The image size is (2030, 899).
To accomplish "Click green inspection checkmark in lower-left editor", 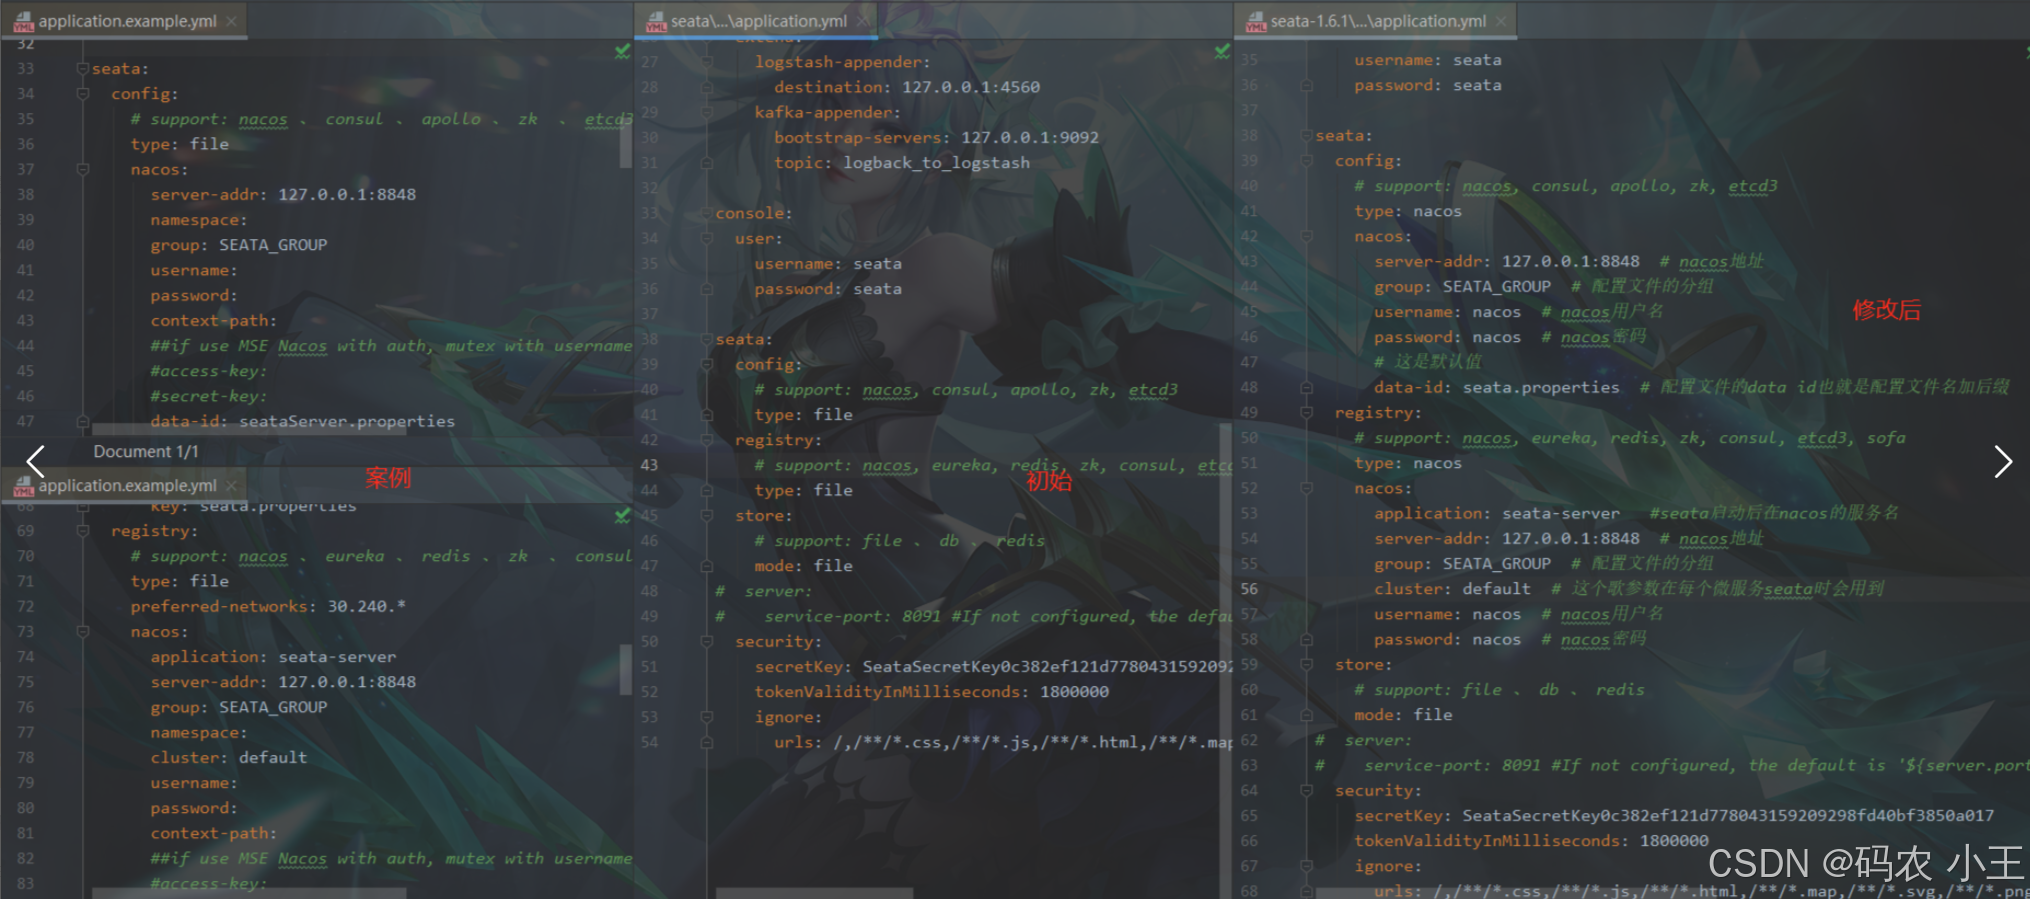I will (623, 515).
